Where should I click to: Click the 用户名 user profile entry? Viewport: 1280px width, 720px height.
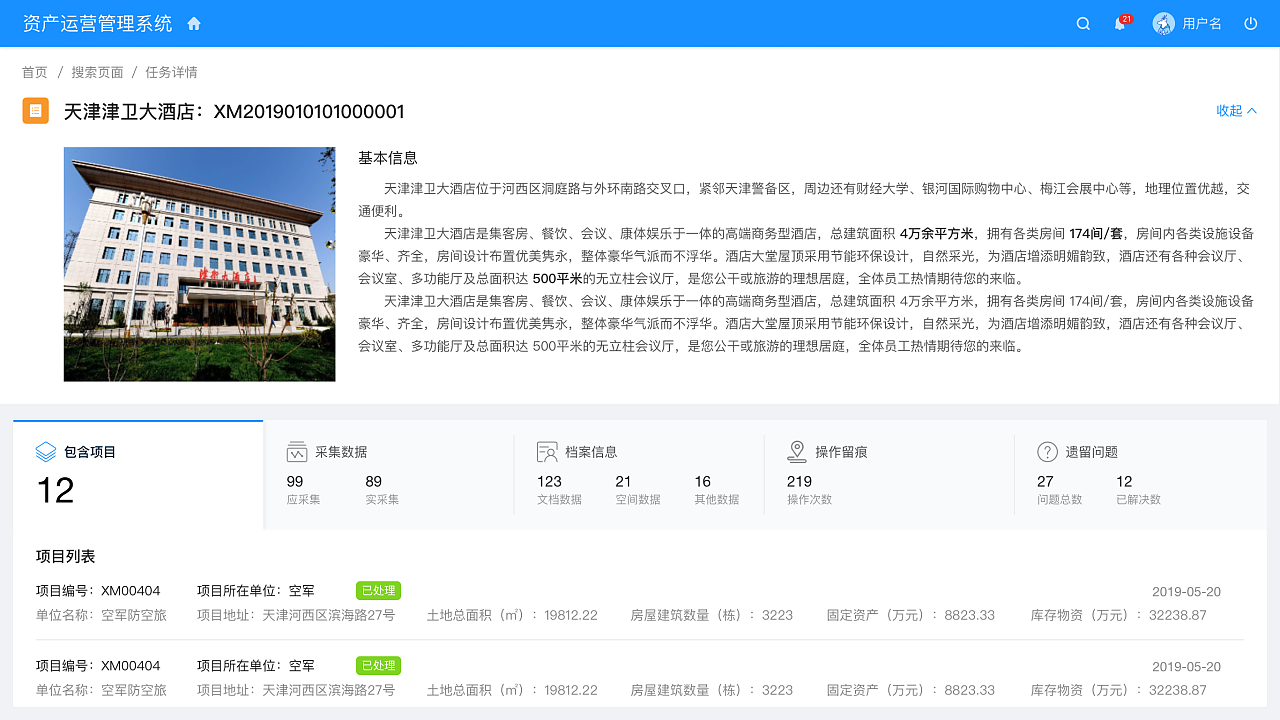(1201, 23)
